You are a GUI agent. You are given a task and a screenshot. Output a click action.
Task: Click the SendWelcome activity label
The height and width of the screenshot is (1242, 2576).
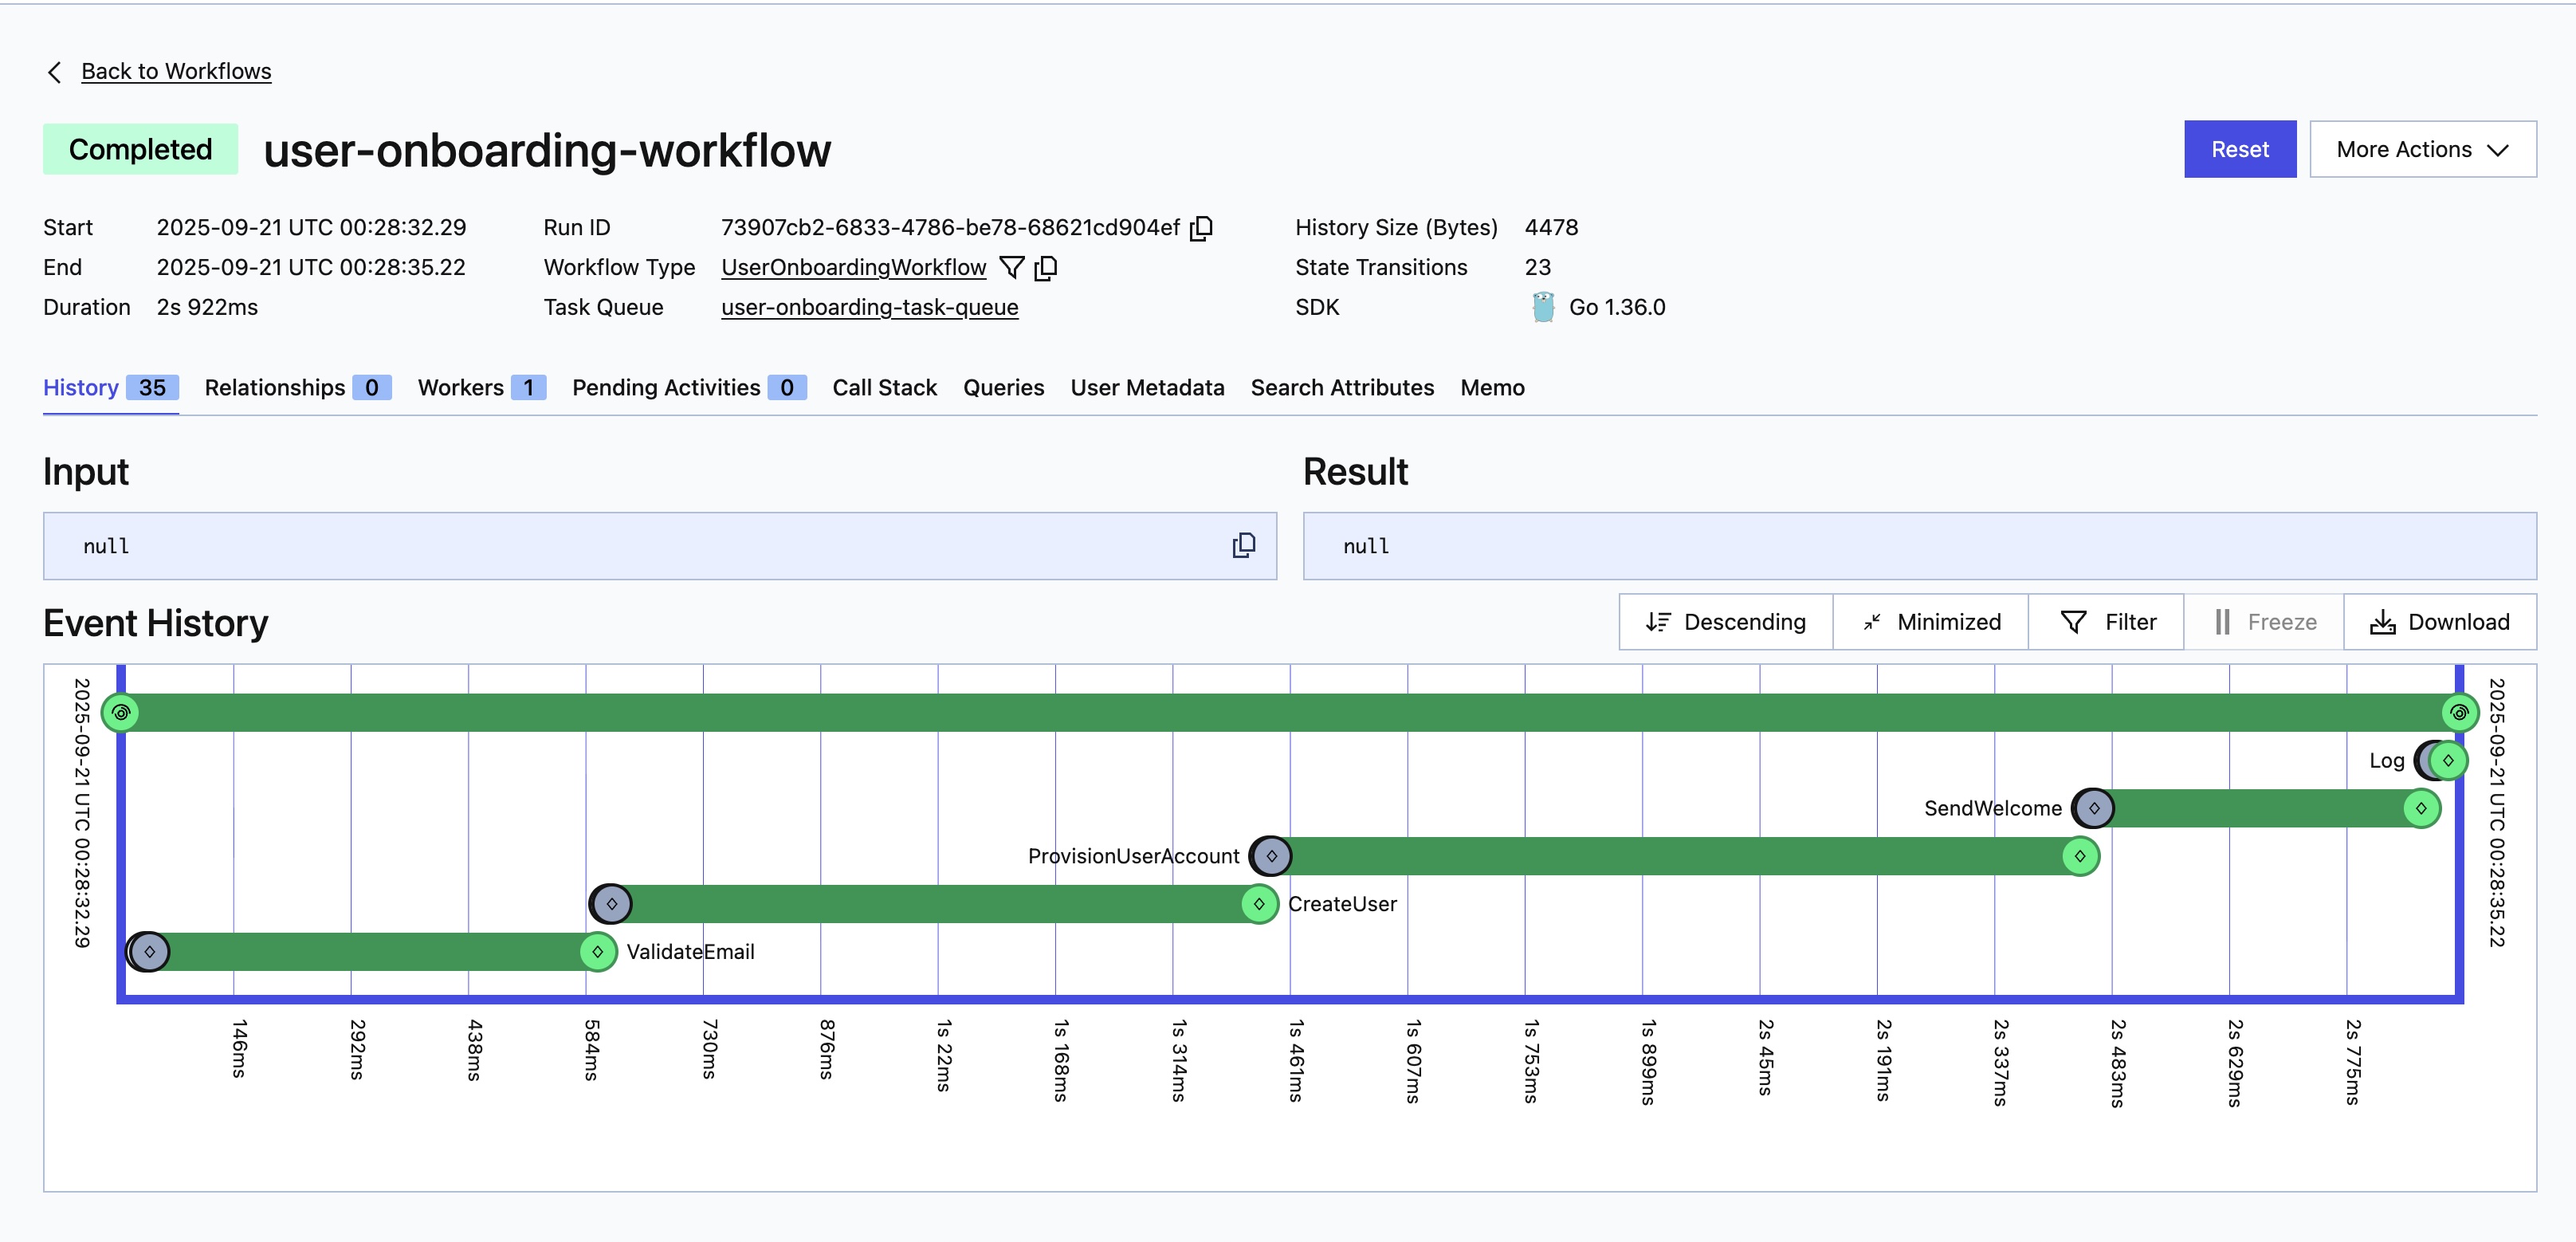(1992, 808)
